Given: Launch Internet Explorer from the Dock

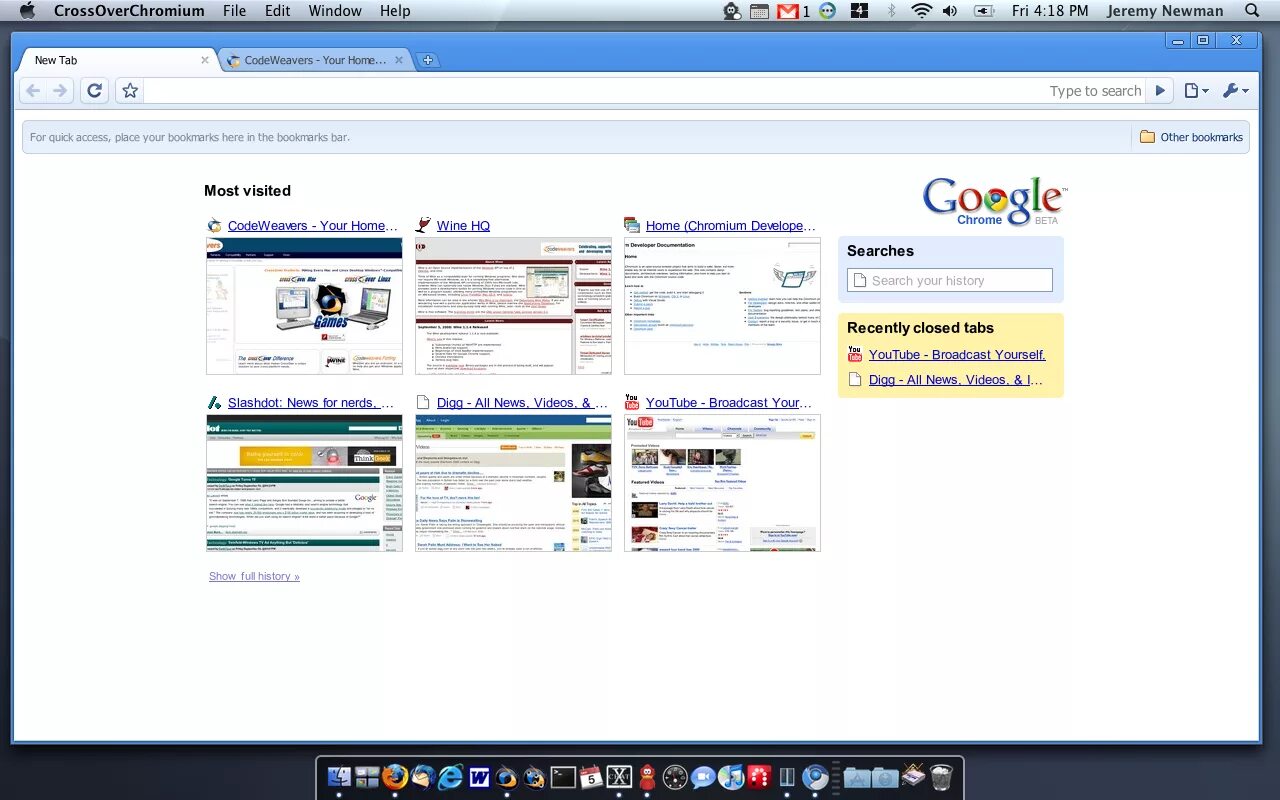Looking at the screenshot, I should (451, 776).
